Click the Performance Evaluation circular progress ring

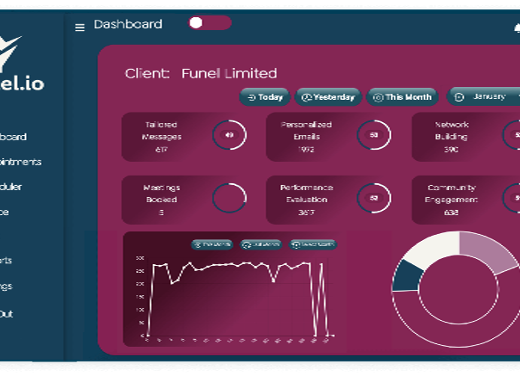[x=374, y=198]
